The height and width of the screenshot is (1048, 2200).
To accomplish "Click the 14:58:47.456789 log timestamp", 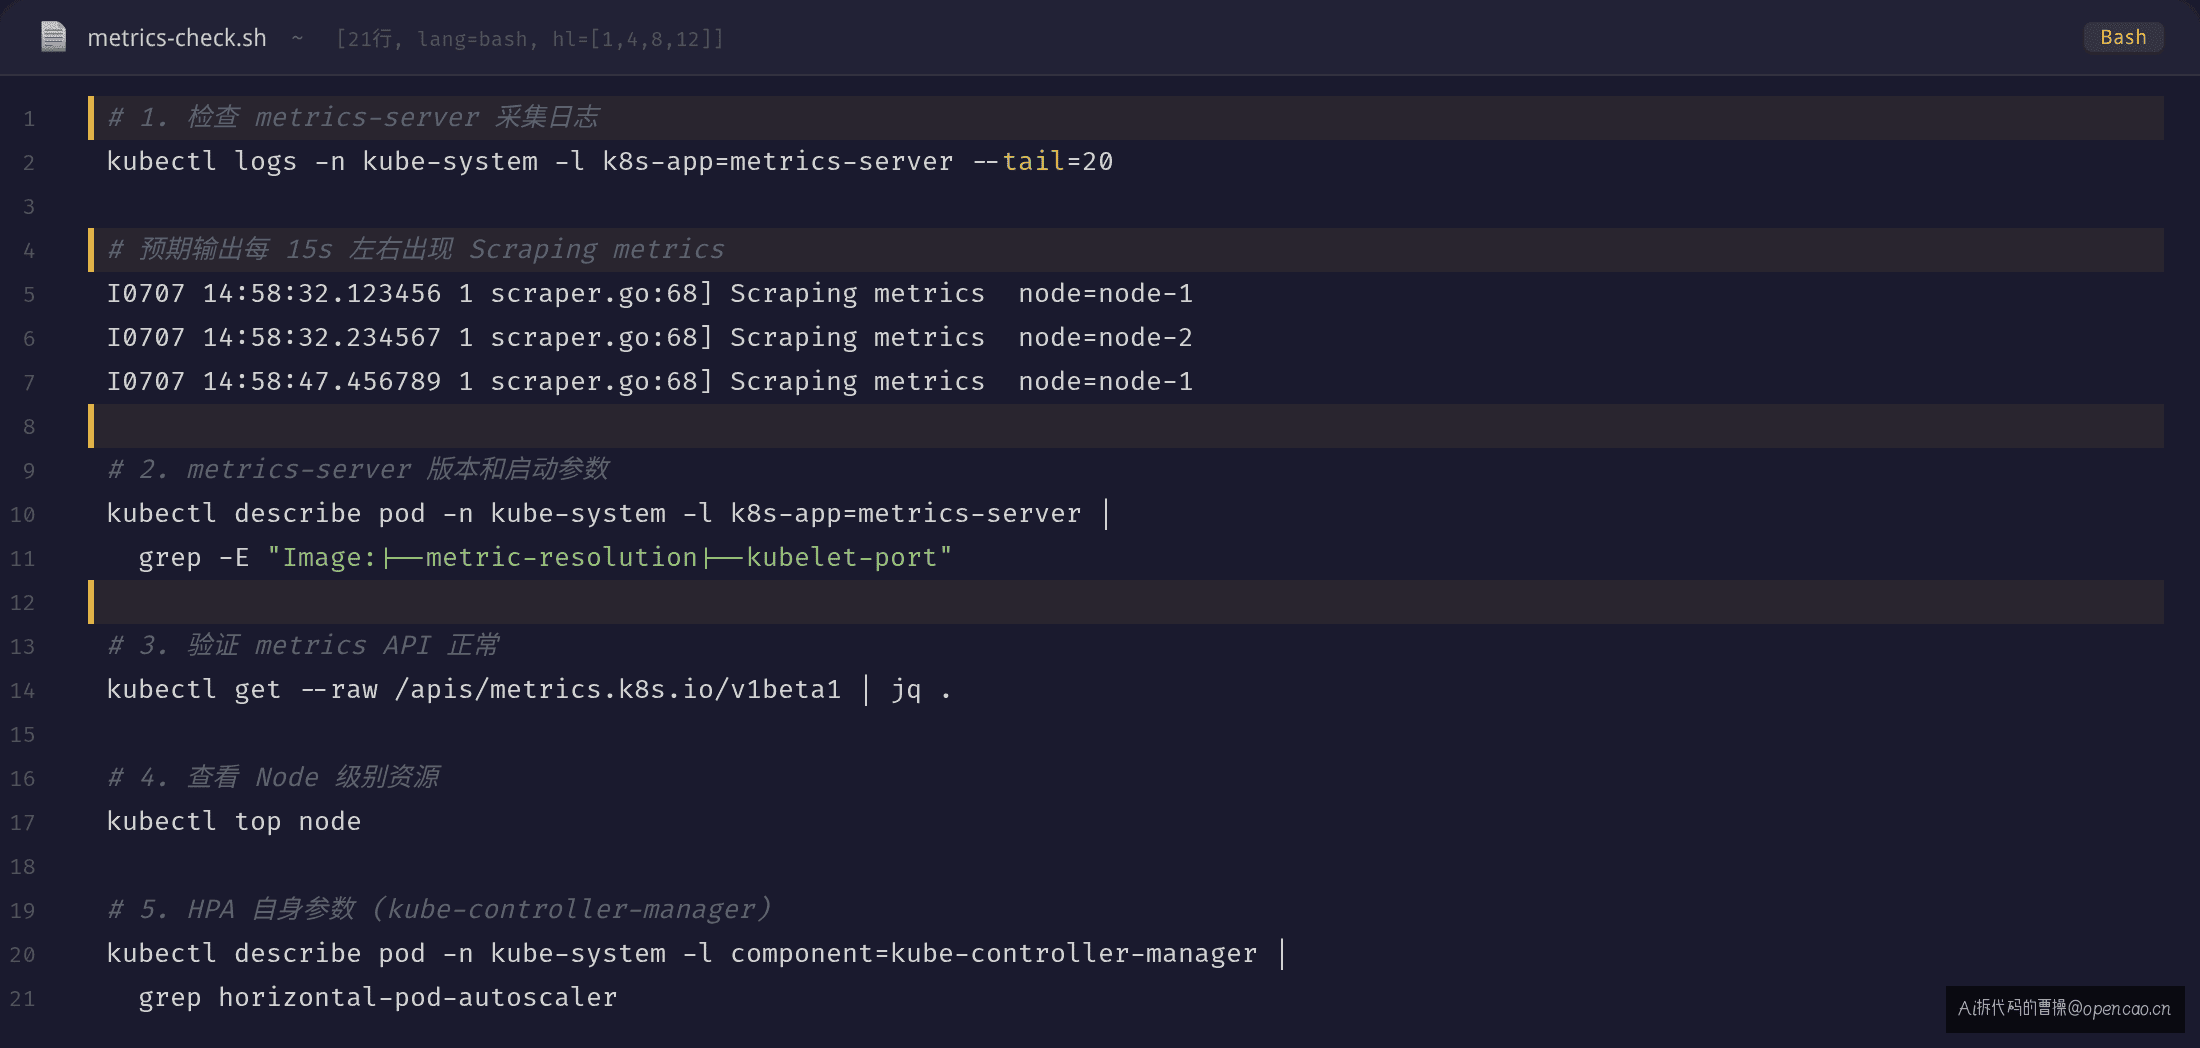I will 322,382.
